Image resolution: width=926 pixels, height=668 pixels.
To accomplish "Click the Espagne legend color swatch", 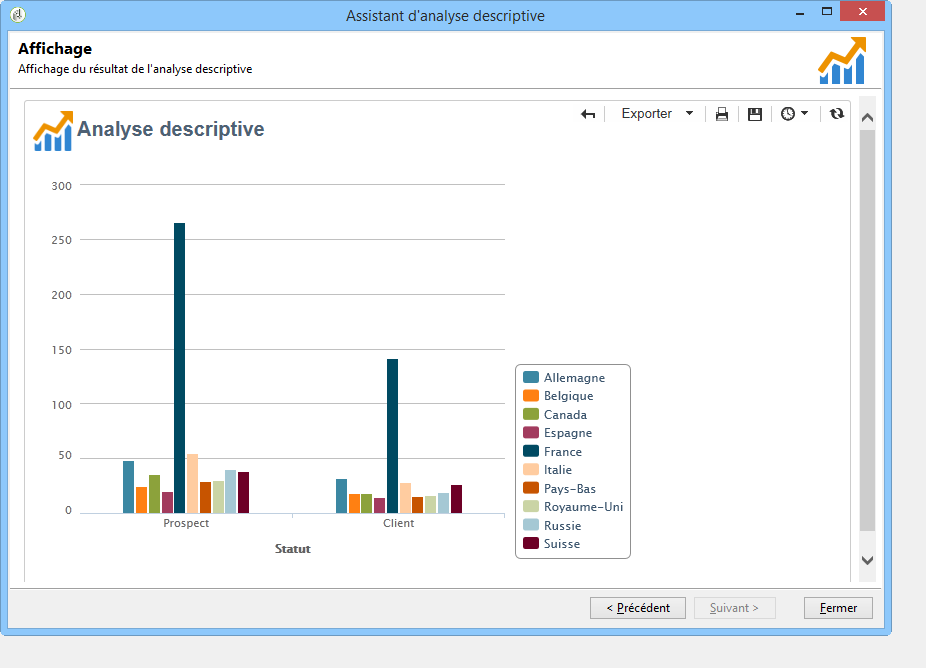I will (531, 432).
